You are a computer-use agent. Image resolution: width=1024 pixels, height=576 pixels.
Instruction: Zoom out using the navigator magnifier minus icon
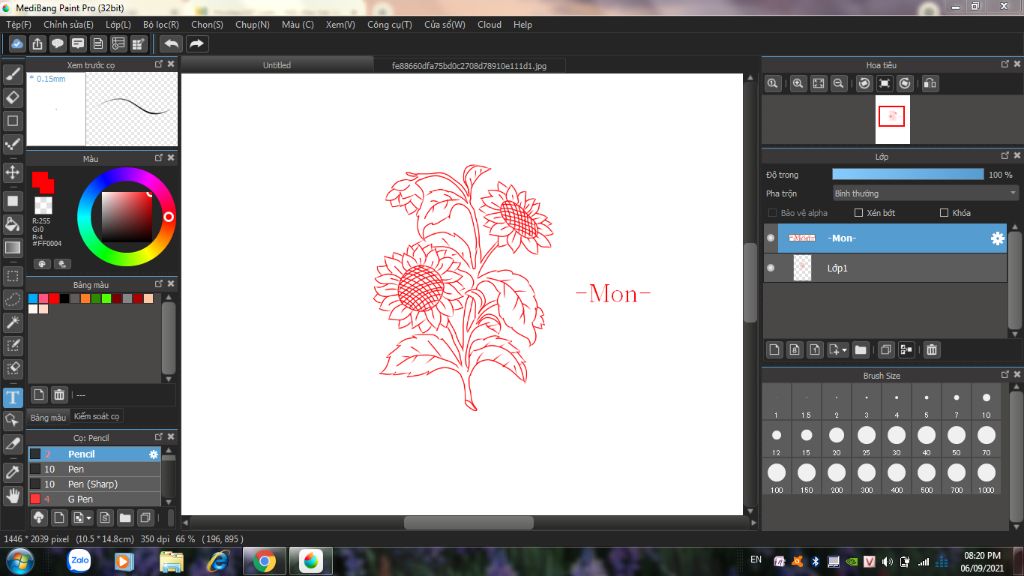(x=839, y=84)
